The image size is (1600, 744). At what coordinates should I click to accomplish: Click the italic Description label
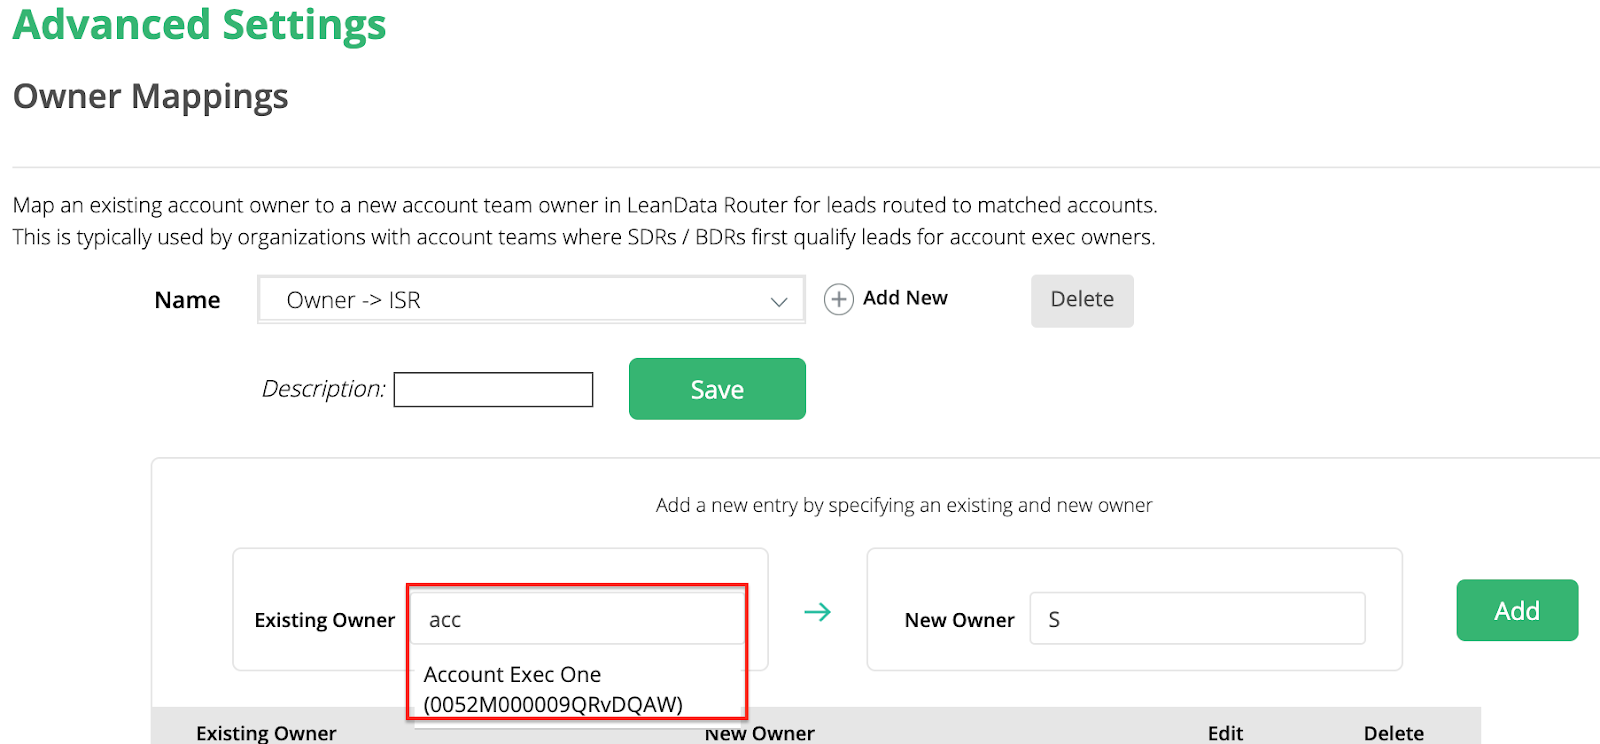tap(323, 389)
